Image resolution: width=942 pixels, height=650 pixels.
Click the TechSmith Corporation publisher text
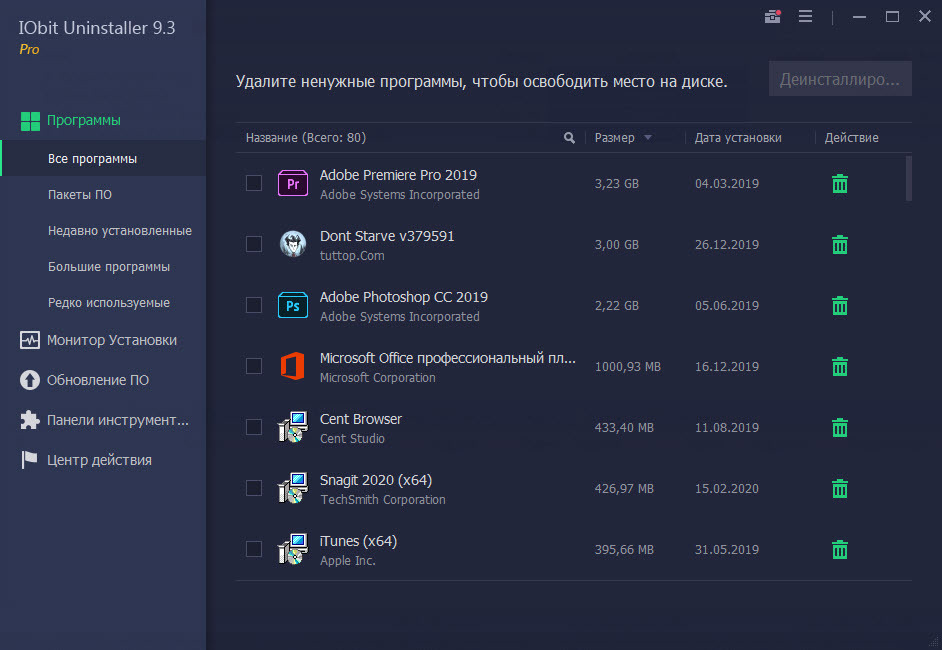(x=383, y=500)
